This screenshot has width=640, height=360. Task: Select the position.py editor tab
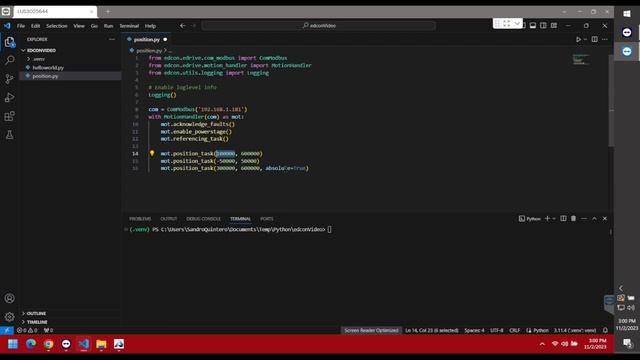147,40
